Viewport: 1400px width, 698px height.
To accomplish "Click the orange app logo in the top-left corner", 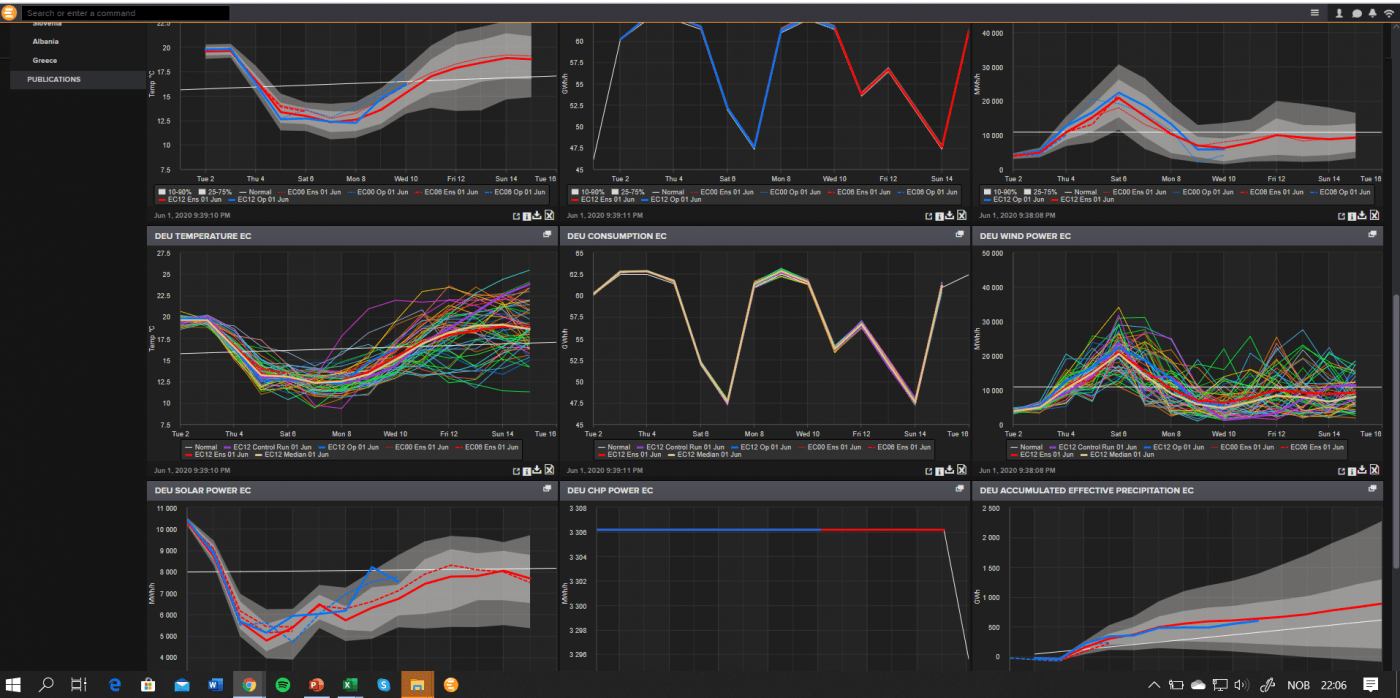I will click(x=11, y=12).
